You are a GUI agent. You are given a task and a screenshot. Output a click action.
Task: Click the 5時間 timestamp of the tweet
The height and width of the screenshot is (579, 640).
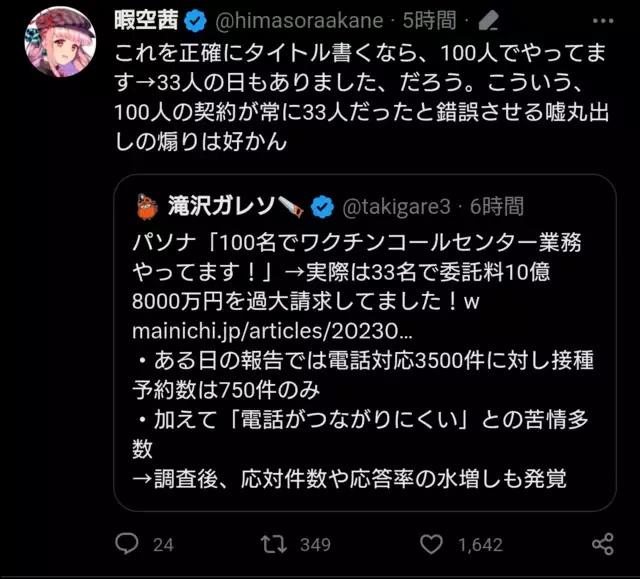429,20
